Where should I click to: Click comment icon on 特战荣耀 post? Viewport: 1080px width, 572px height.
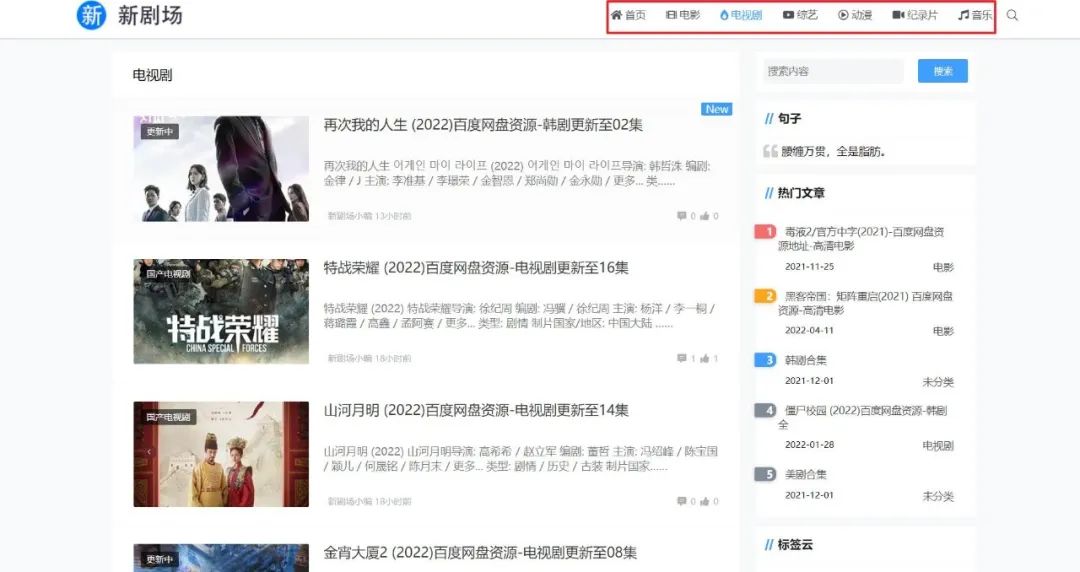tap(682, 358)
